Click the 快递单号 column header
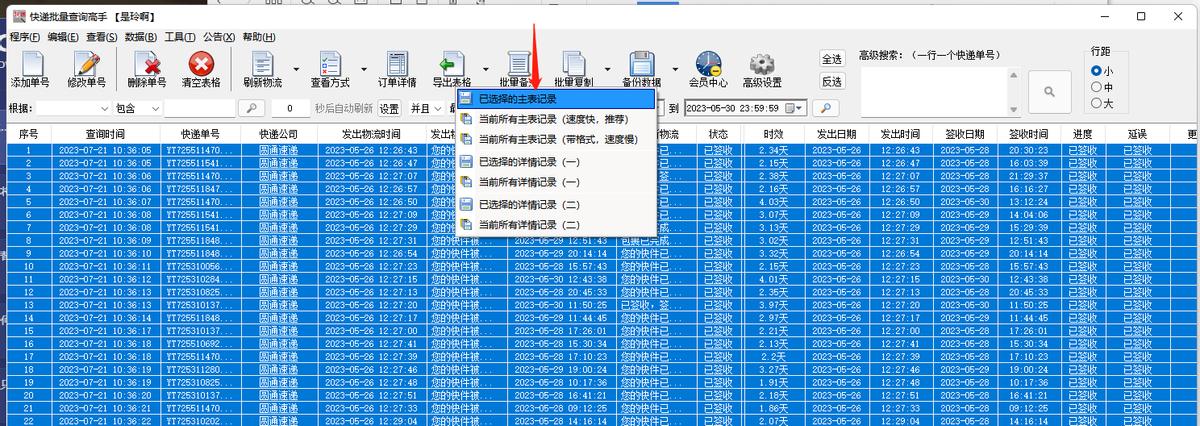The height and width of the screenshot is (426, 1200). tap(200, 133)
